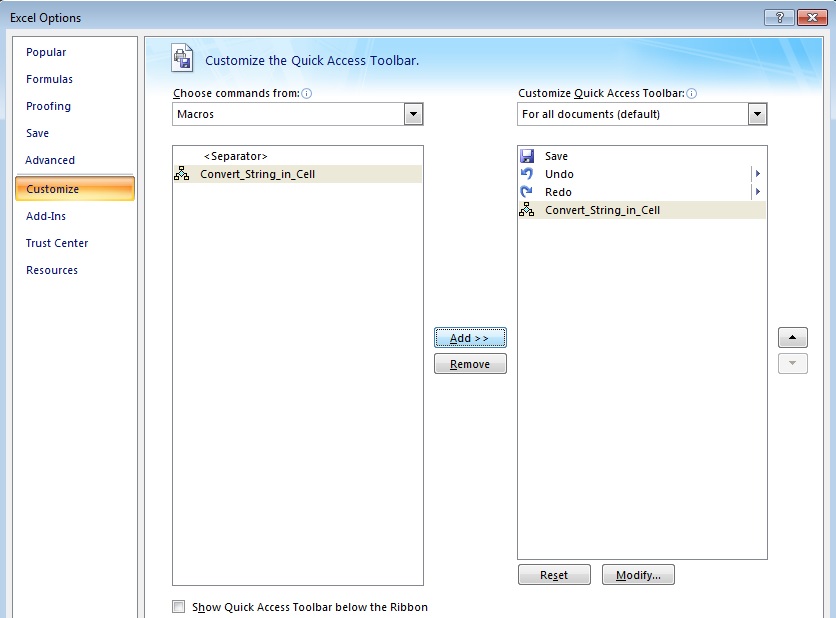Open the Trust Center category
The width and height of the screenshot is (836, 618).
(x=57, y=243)
